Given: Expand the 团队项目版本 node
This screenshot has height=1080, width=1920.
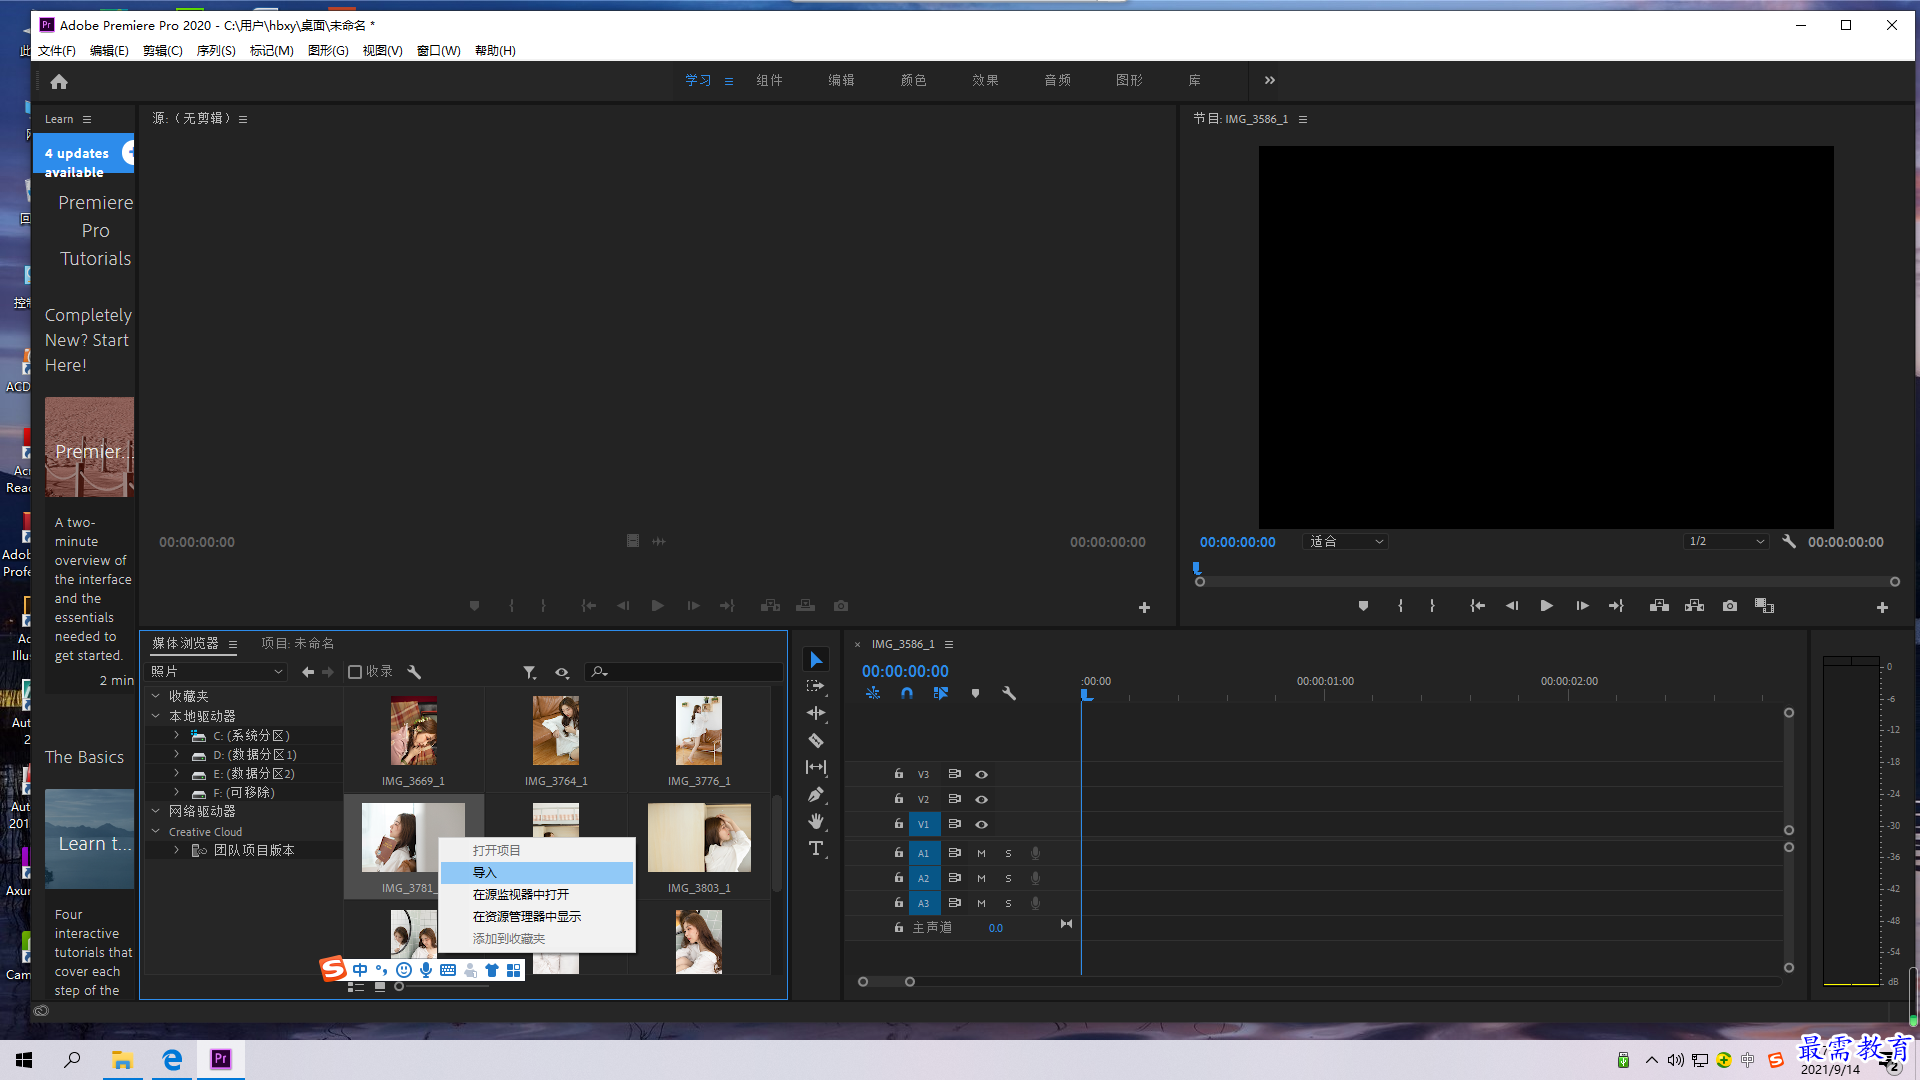Looking at the screenshot, I should coord(177,850).
